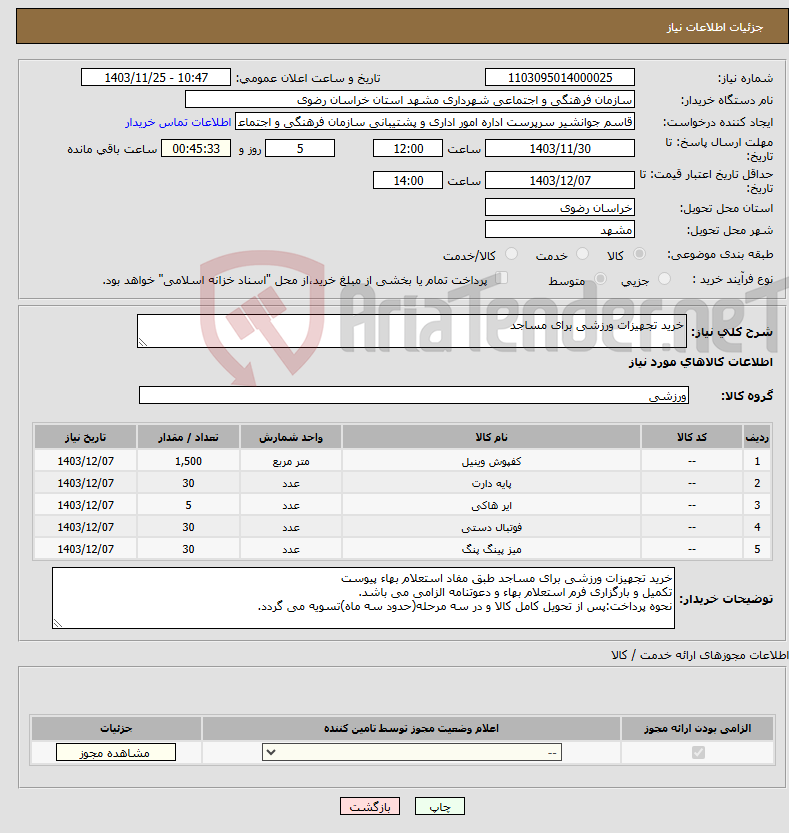Viewport: 789px width, 833px height.
Task: Select the جزیی purchase type radio
Action: click(664, 279)
